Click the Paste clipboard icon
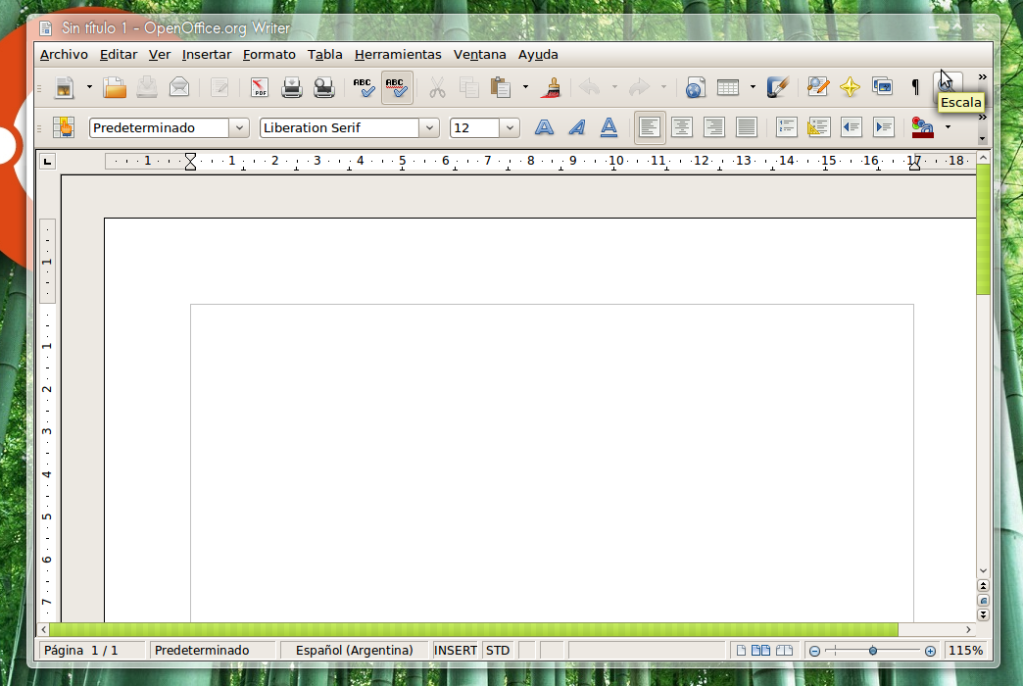The width and height of the screenshot is (1023, 686). (x=500, y=87)
